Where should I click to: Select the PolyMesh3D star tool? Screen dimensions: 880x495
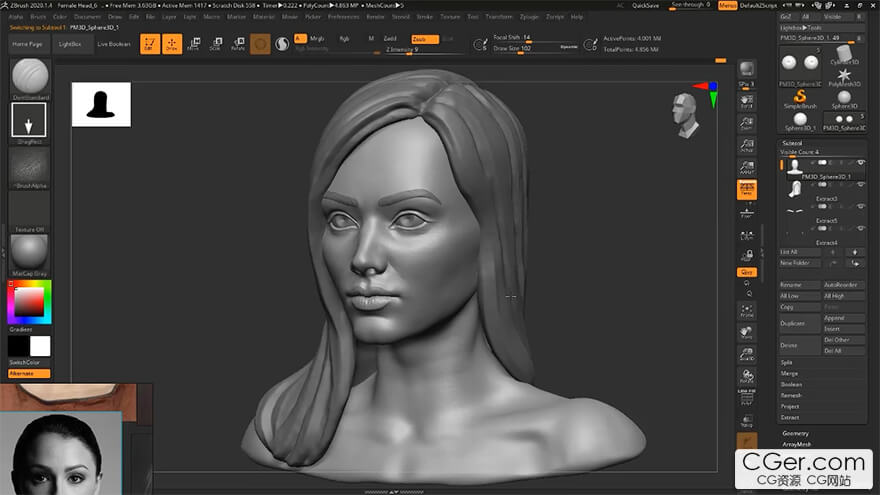click(x=844, y=77)
